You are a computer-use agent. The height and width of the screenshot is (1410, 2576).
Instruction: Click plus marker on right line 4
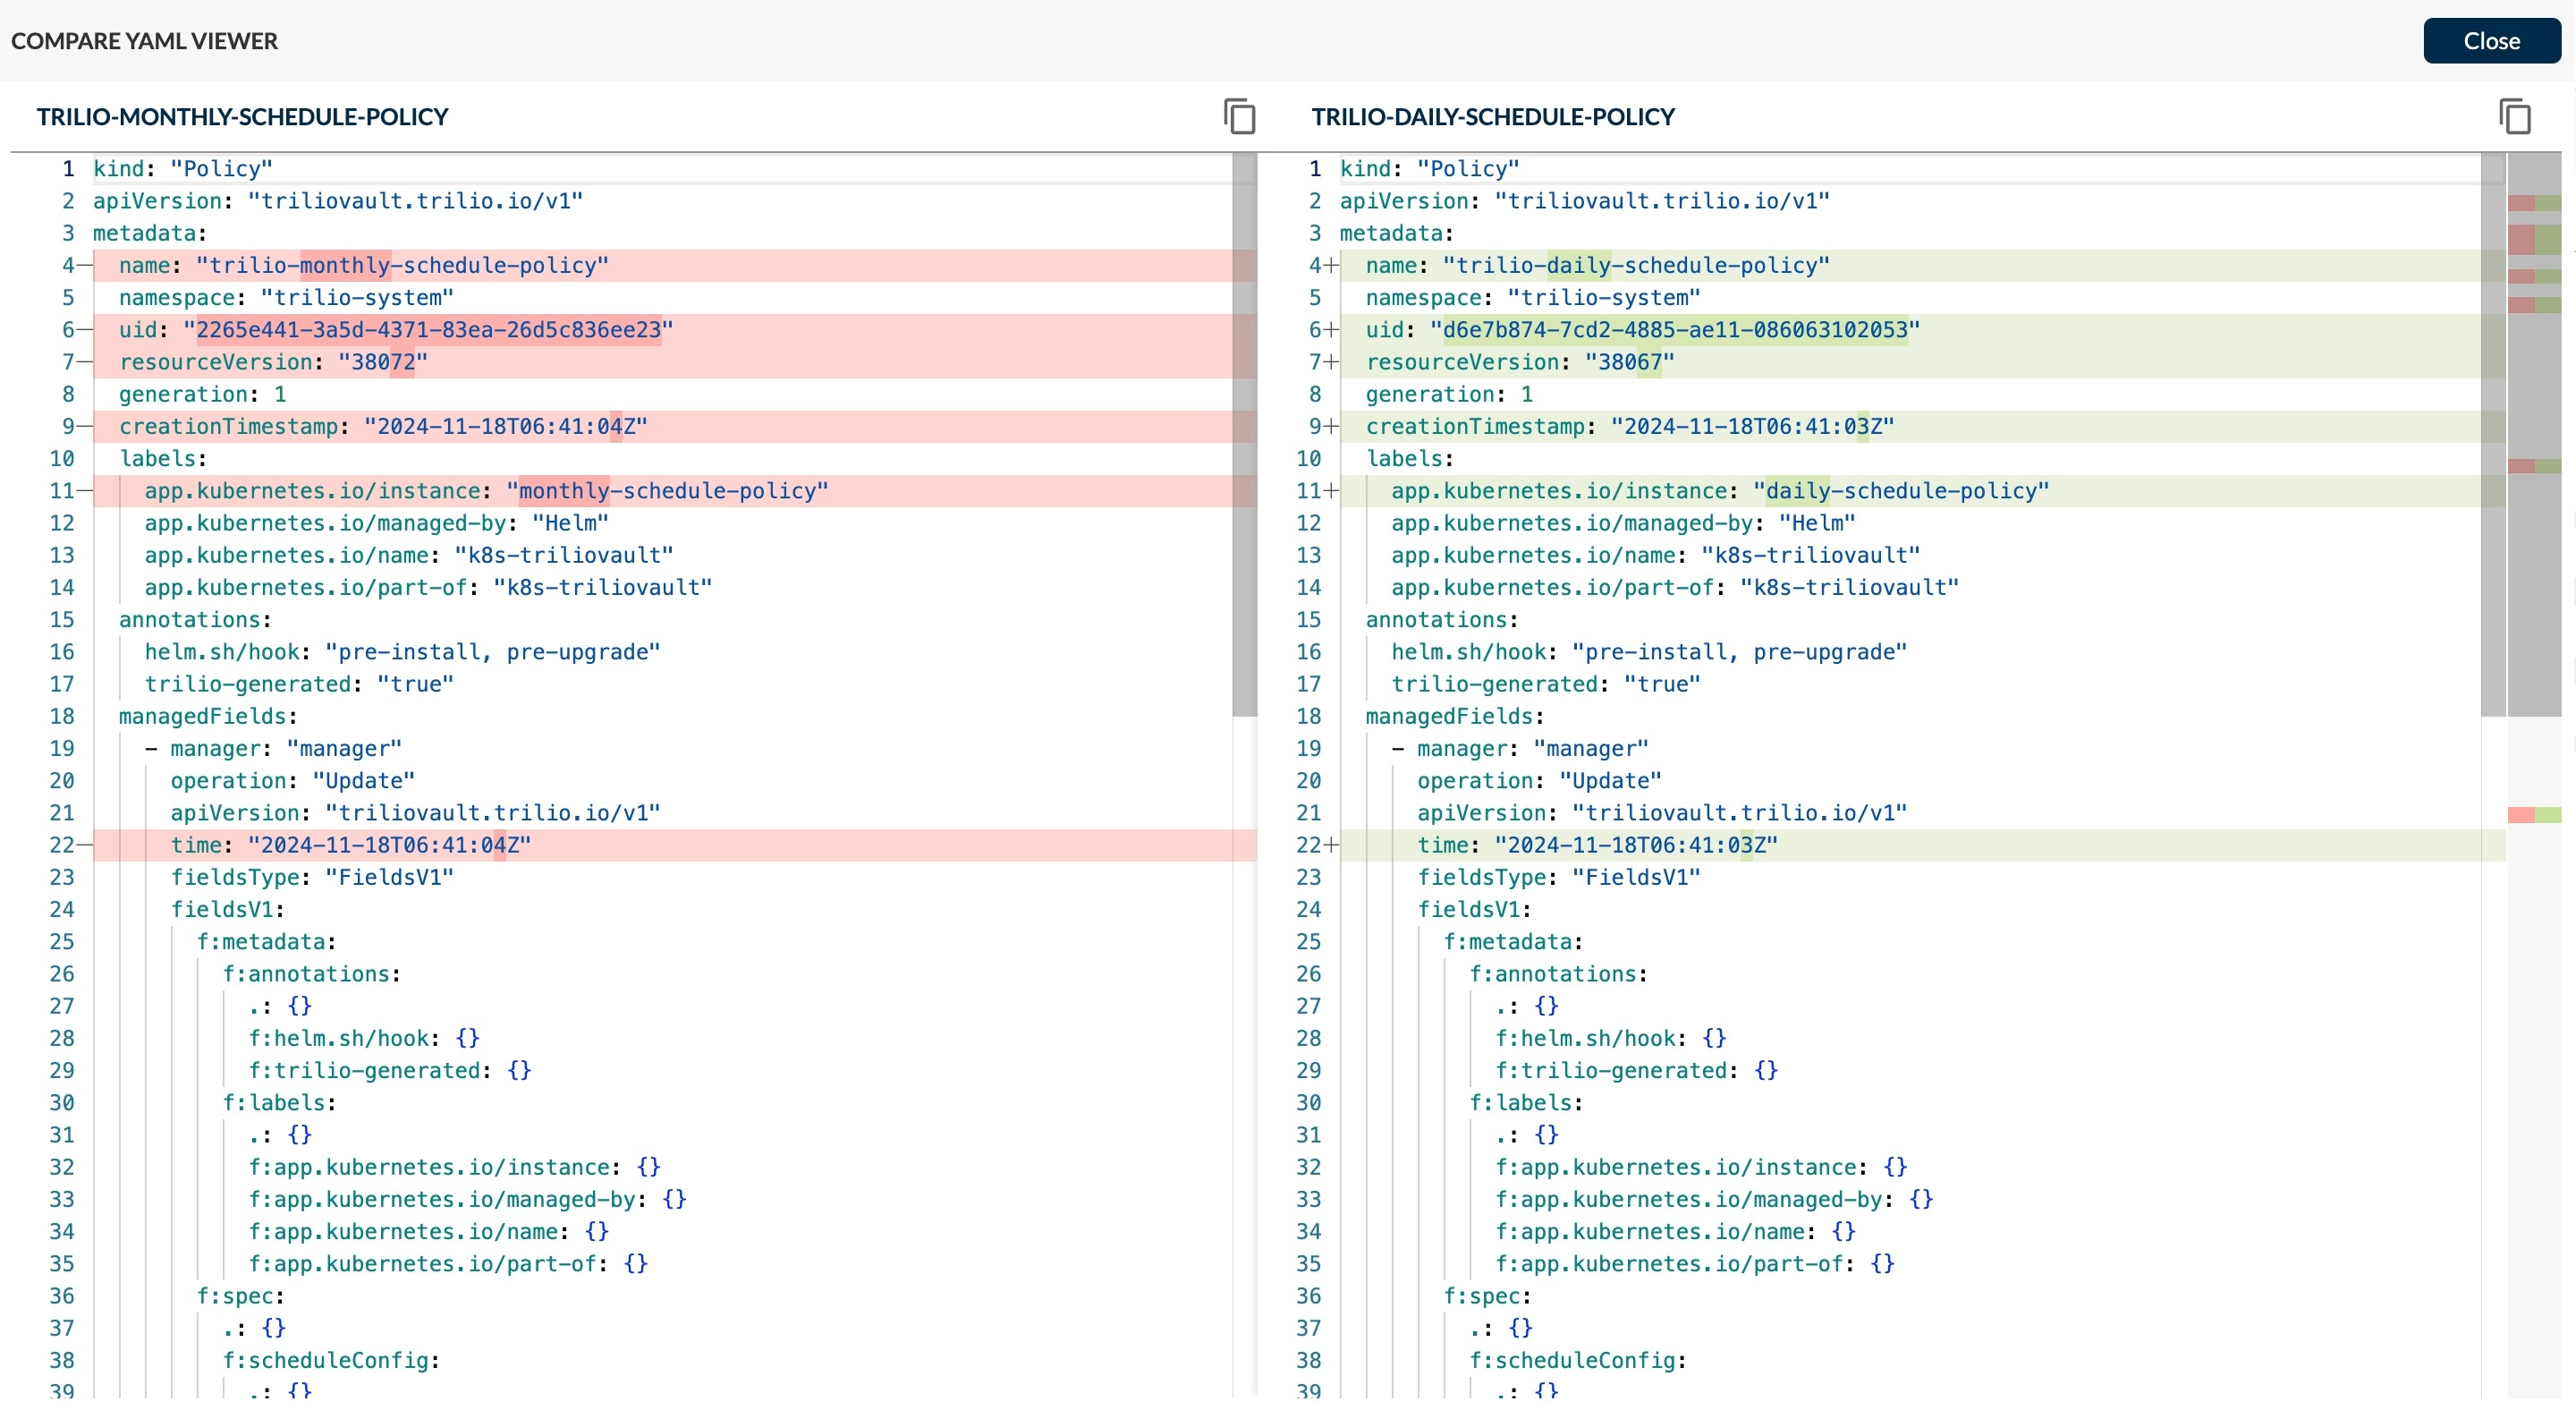tap(1331, 265)
